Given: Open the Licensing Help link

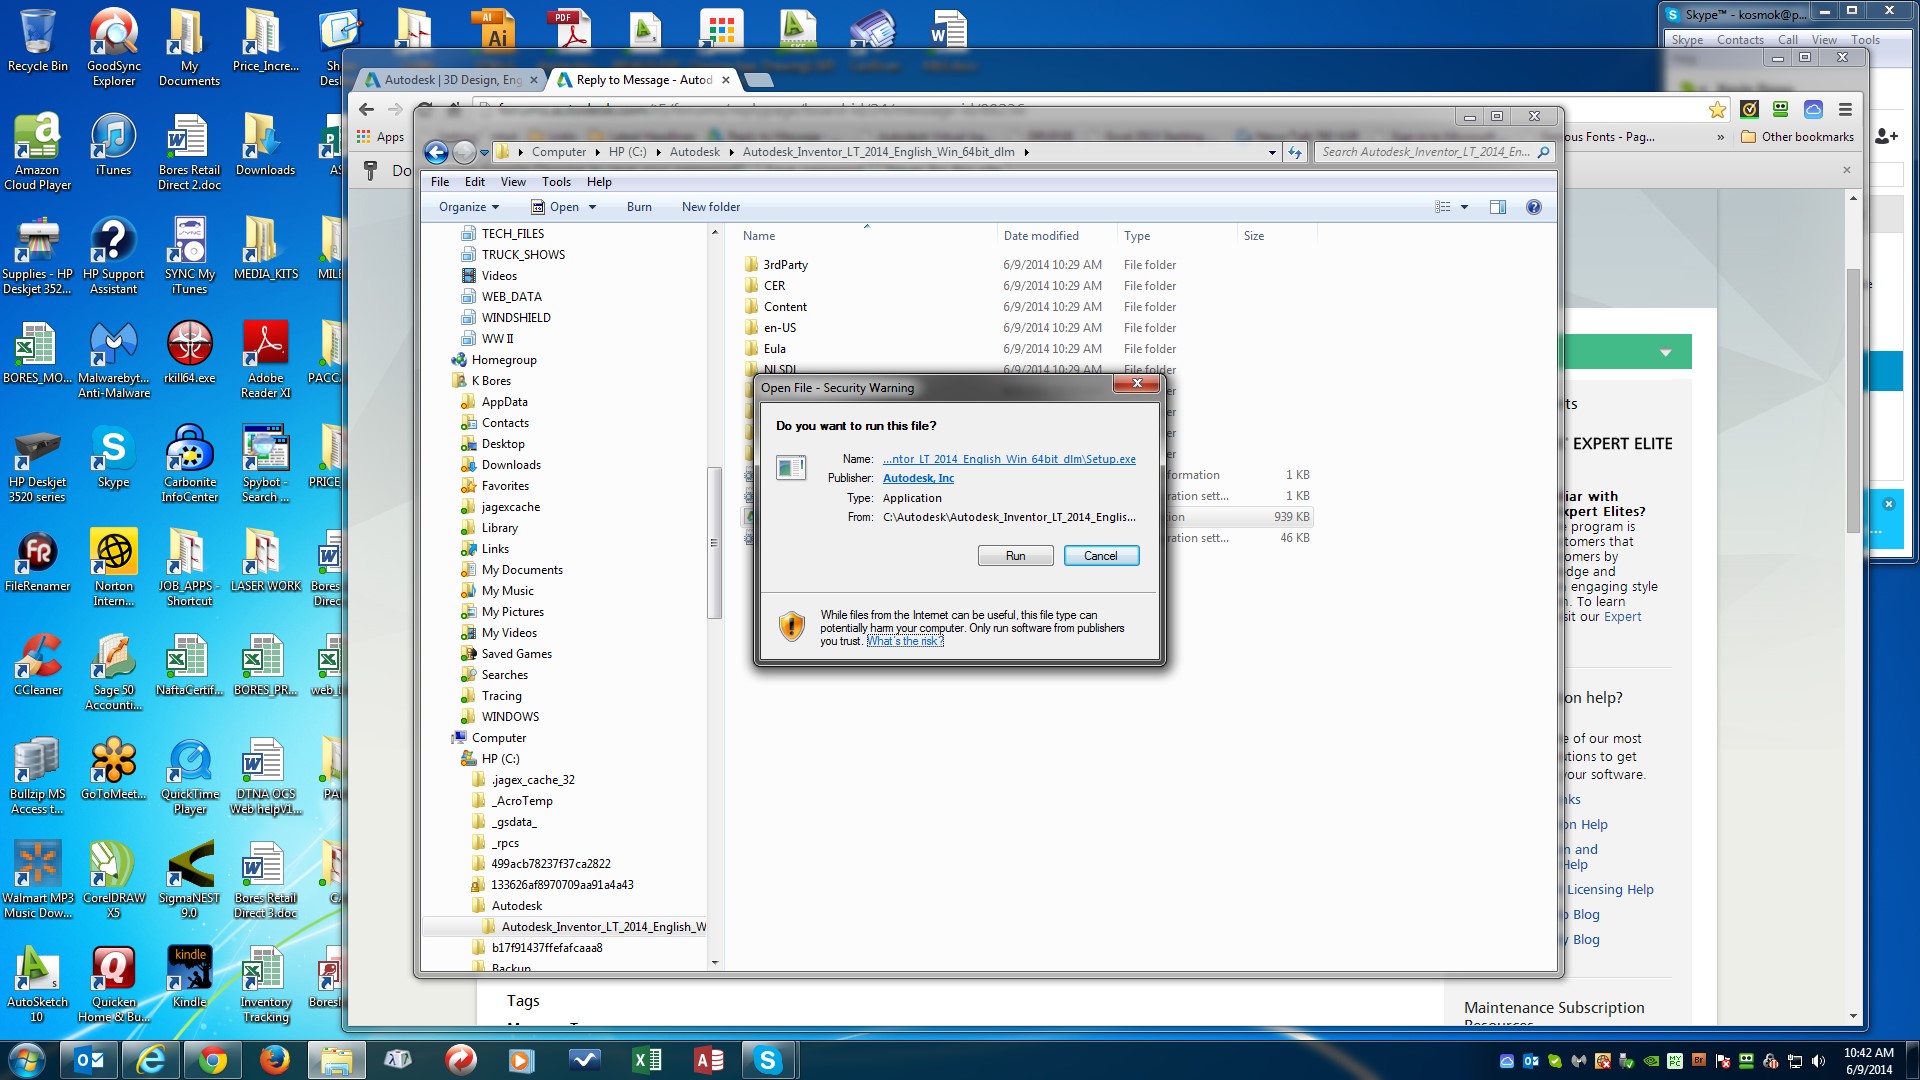Looking at the screenshot, I should tap(1610, 890).
